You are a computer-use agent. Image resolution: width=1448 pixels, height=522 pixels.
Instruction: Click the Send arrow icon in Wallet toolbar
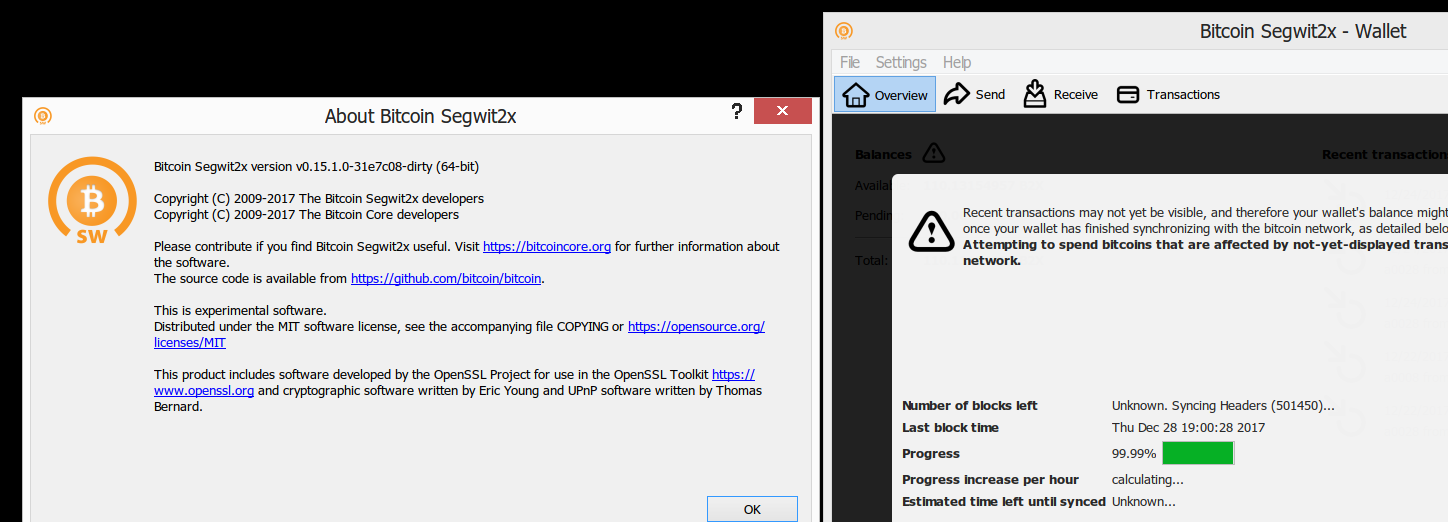tap(957, 94)
